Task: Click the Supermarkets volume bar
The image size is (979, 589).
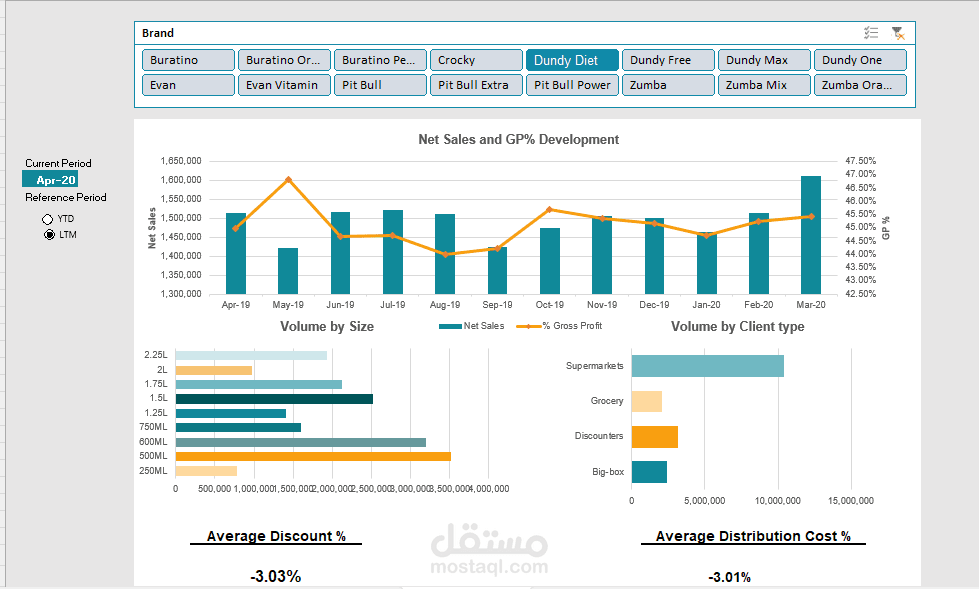Action: point(707,366)
